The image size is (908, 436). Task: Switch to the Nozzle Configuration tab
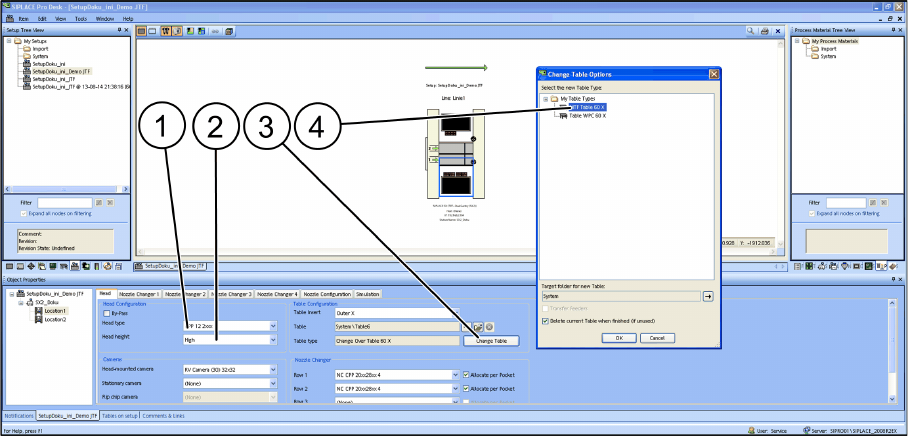tap(327, 294)
